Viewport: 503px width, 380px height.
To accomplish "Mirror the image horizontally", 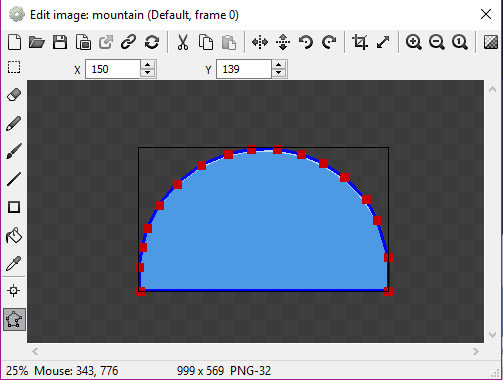I will tap(260, 42).
